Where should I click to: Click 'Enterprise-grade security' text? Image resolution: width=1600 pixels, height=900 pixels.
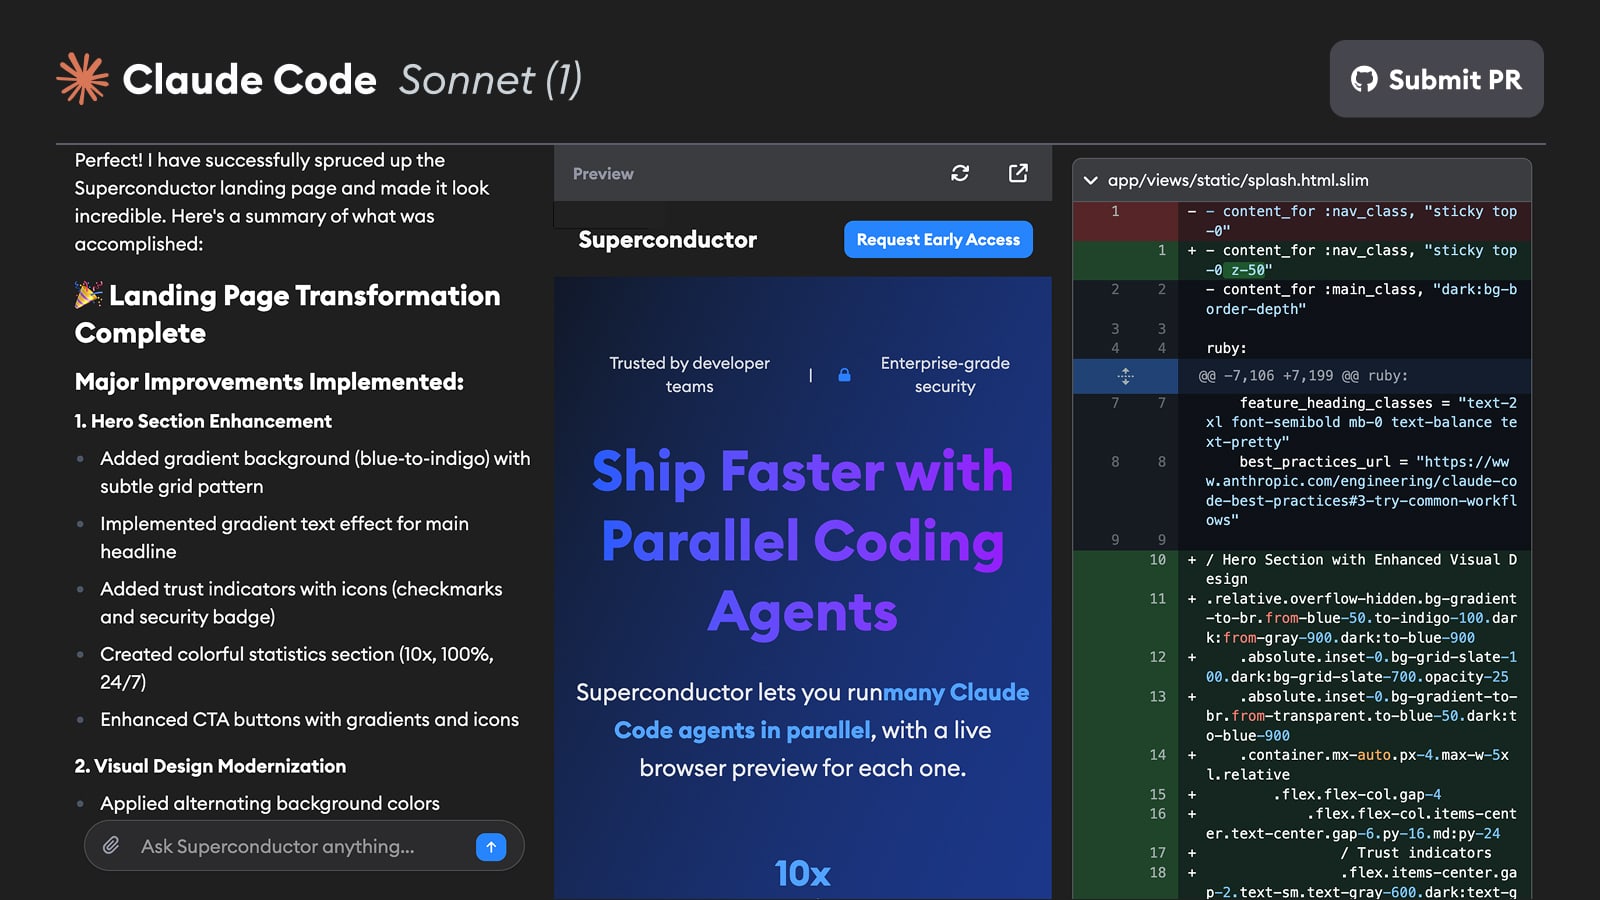coord(945,375)
